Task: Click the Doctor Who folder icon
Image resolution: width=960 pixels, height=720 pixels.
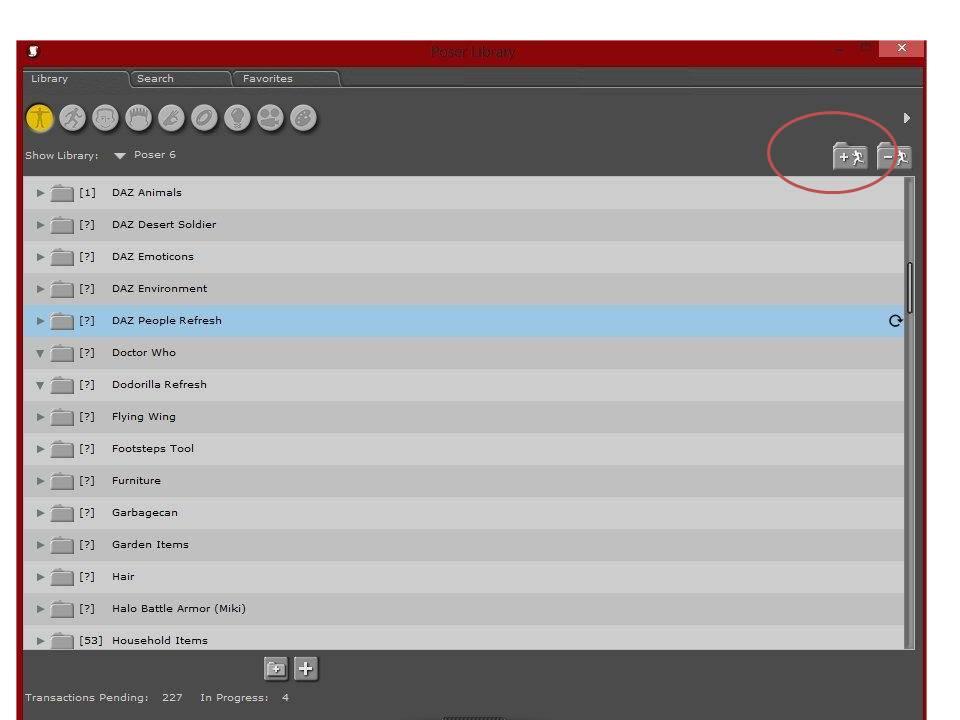Action: 61,353
